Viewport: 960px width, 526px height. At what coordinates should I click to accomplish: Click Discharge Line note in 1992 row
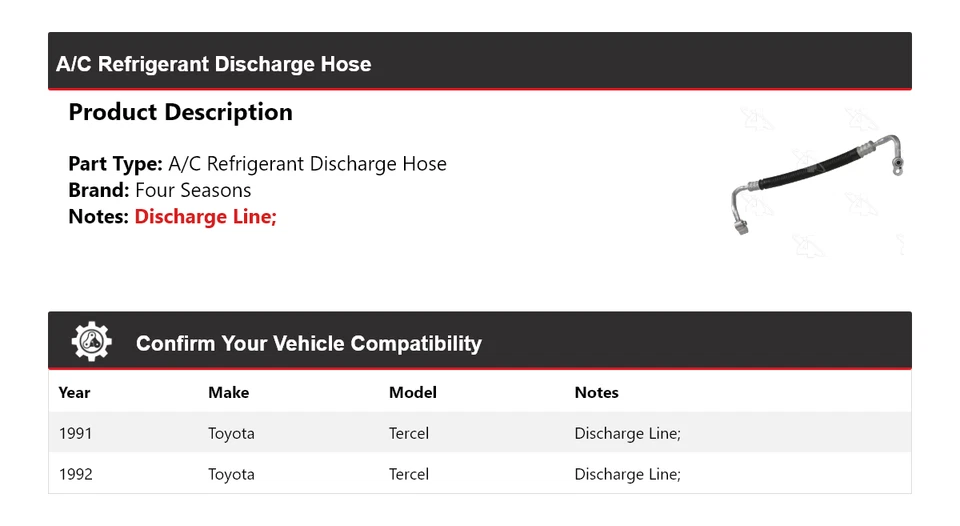point(627,474)
